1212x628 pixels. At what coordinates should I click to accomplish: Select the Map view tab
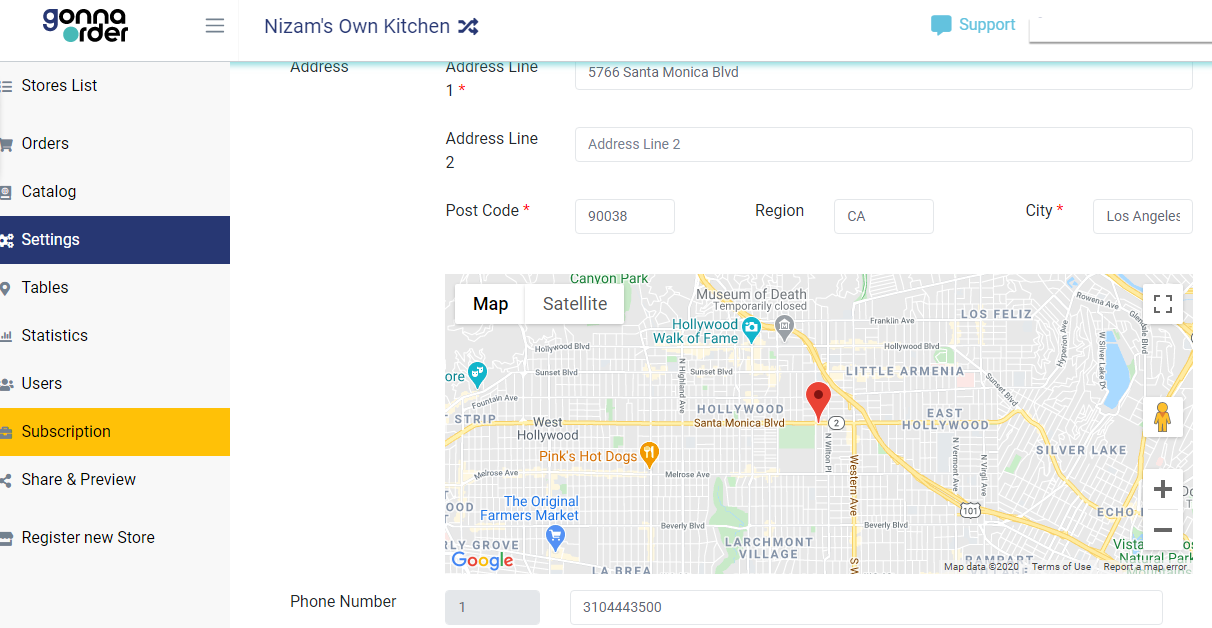pyautogui.click(x=490, y=304)
